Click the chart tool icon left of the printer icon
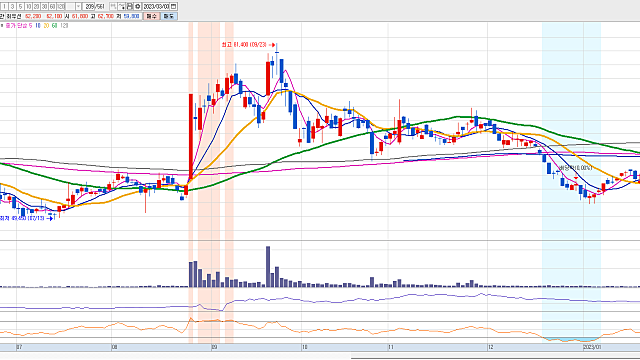The width and height of the screenshot is (640, 360). [122, 7]
